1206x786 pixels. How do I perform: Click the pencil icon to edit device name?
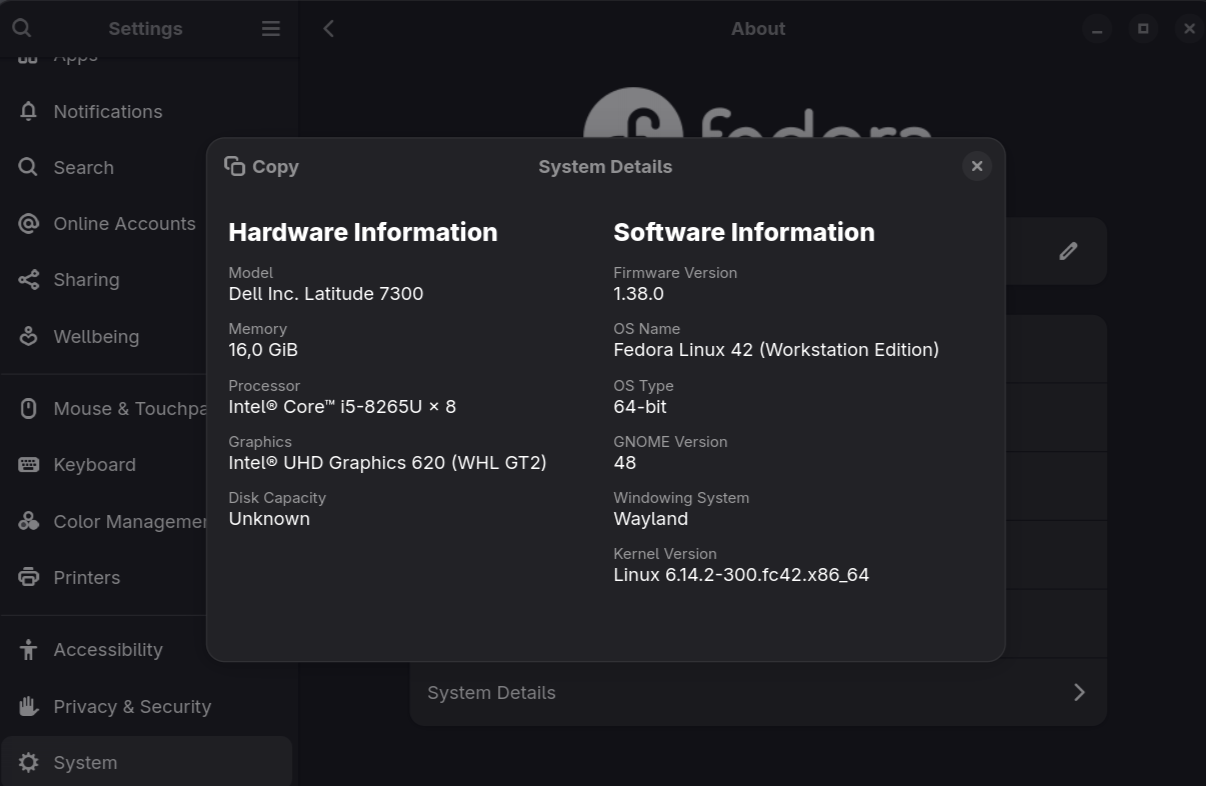pyautogui.click(x=1068, y=251)
